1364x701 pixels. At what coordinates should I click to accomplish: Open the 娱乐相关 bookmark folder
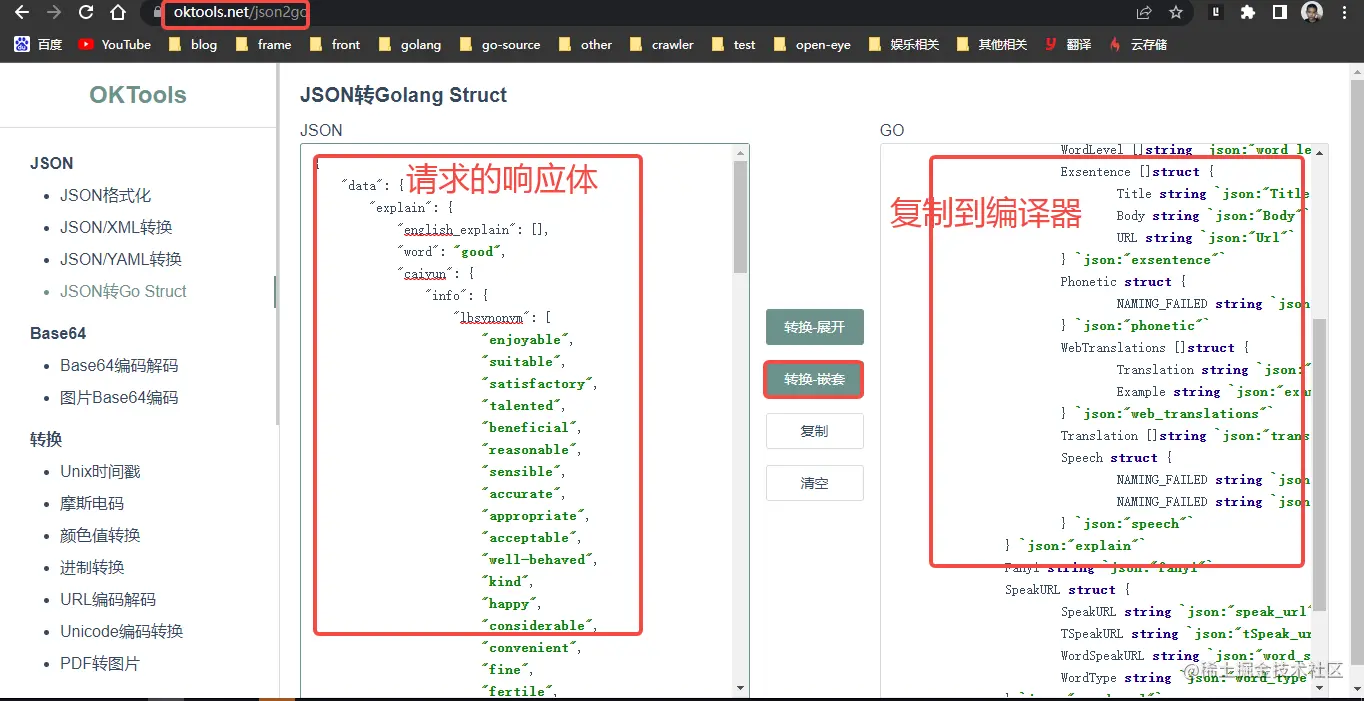[x=904, y=44]
